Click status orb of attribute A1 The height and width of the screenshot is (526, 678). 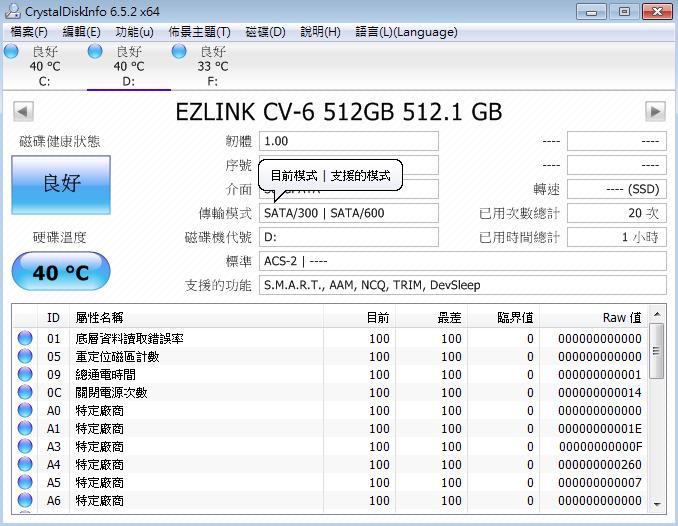25,428
